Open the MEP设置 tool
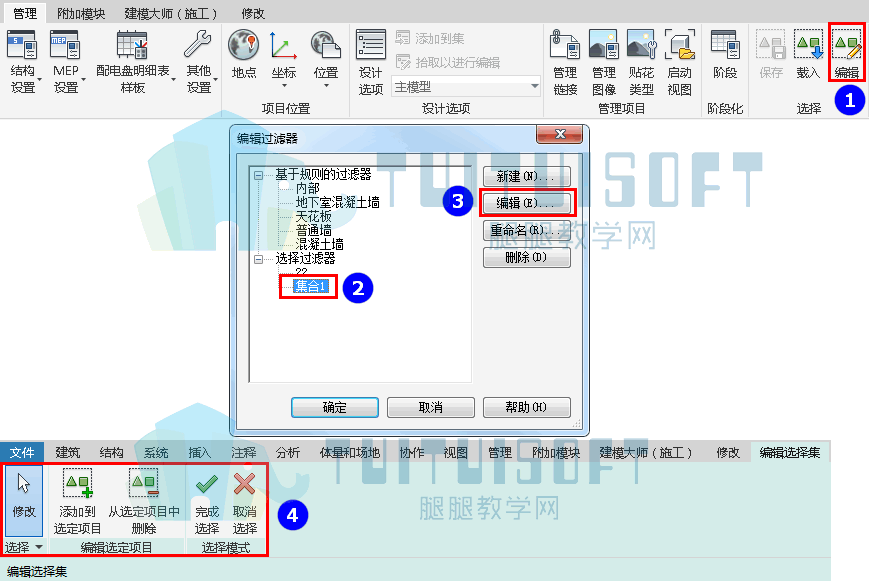Image resolution: width=869 pixels, height=581 pixels. click(x=66, y=62)
